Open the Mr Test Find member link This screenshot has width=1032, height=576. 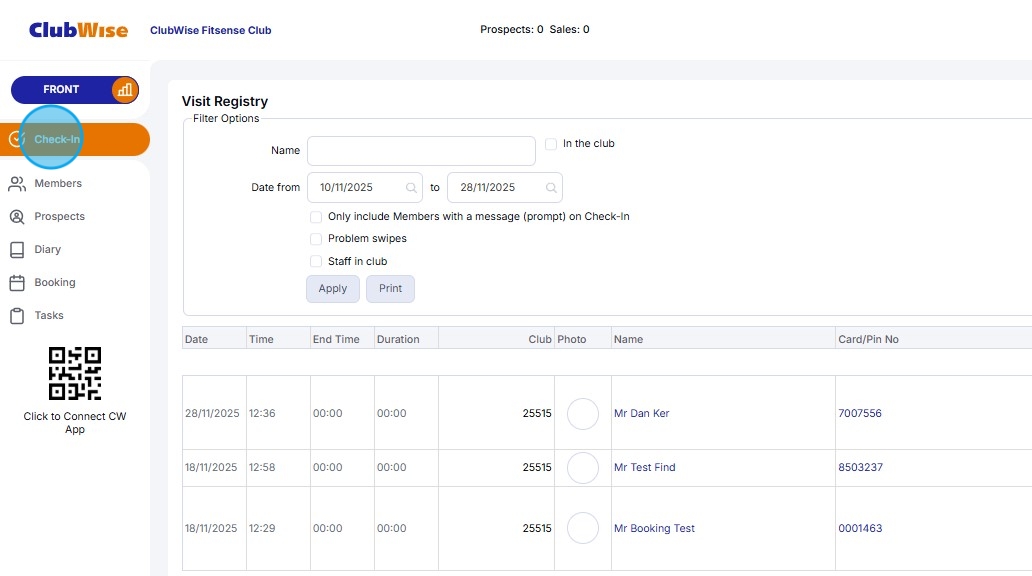tap(644, 467)
